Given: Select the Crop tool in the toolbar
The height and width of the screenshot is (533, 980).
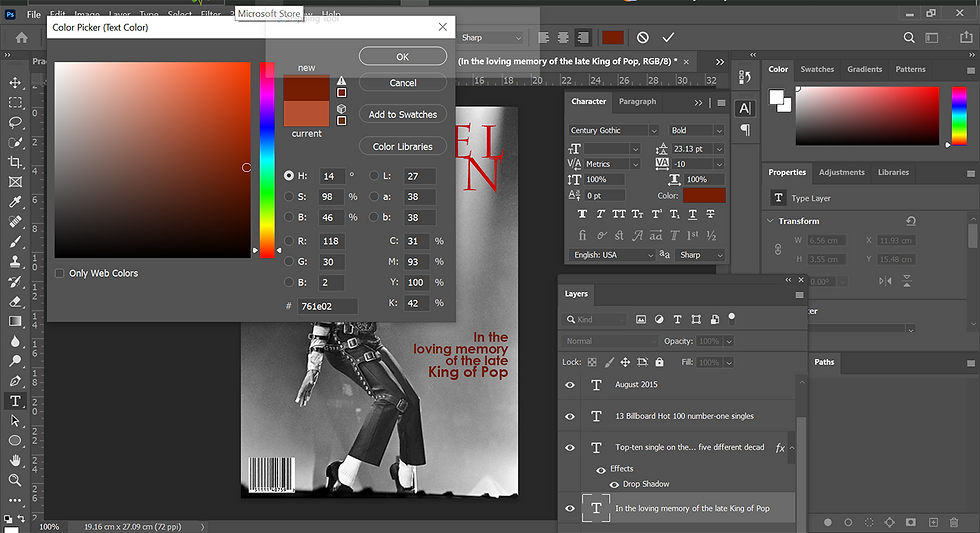Looking at the screenshot, I should pyautogui.click(x=15, y=162).
